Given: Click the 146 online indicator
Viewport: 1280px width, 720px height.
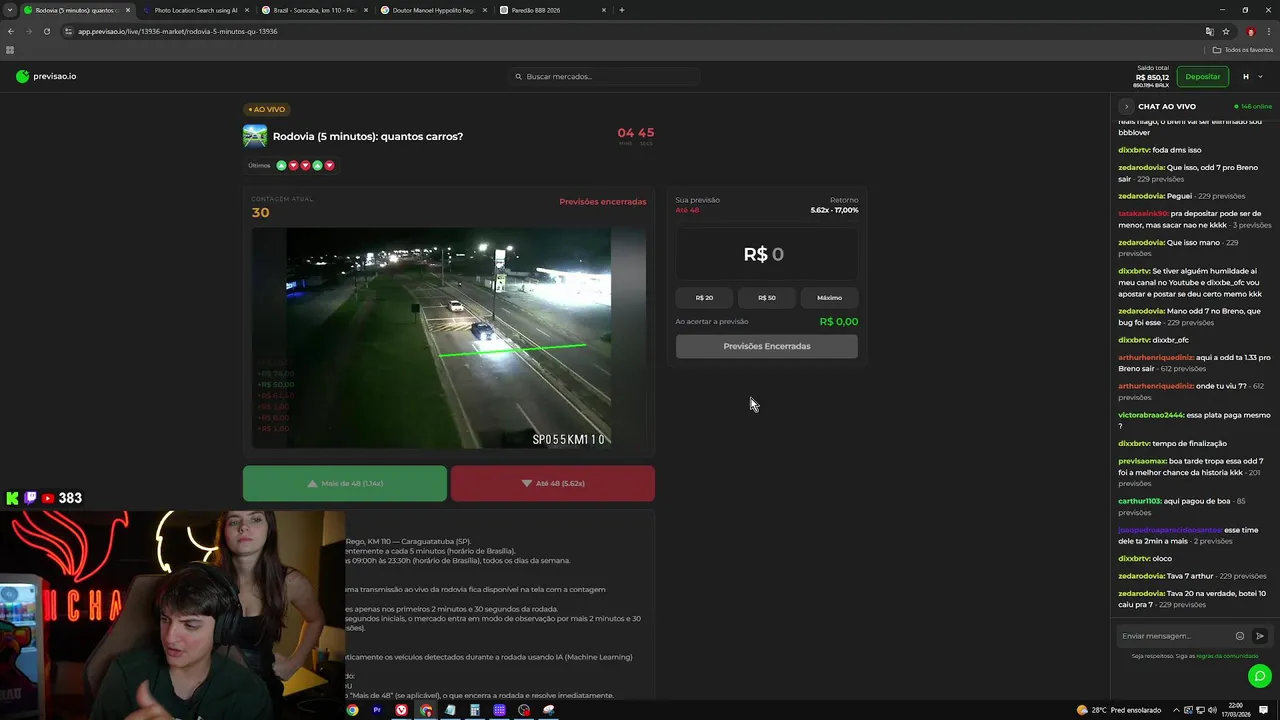Looking at the screenshot, I should 1253,106.
